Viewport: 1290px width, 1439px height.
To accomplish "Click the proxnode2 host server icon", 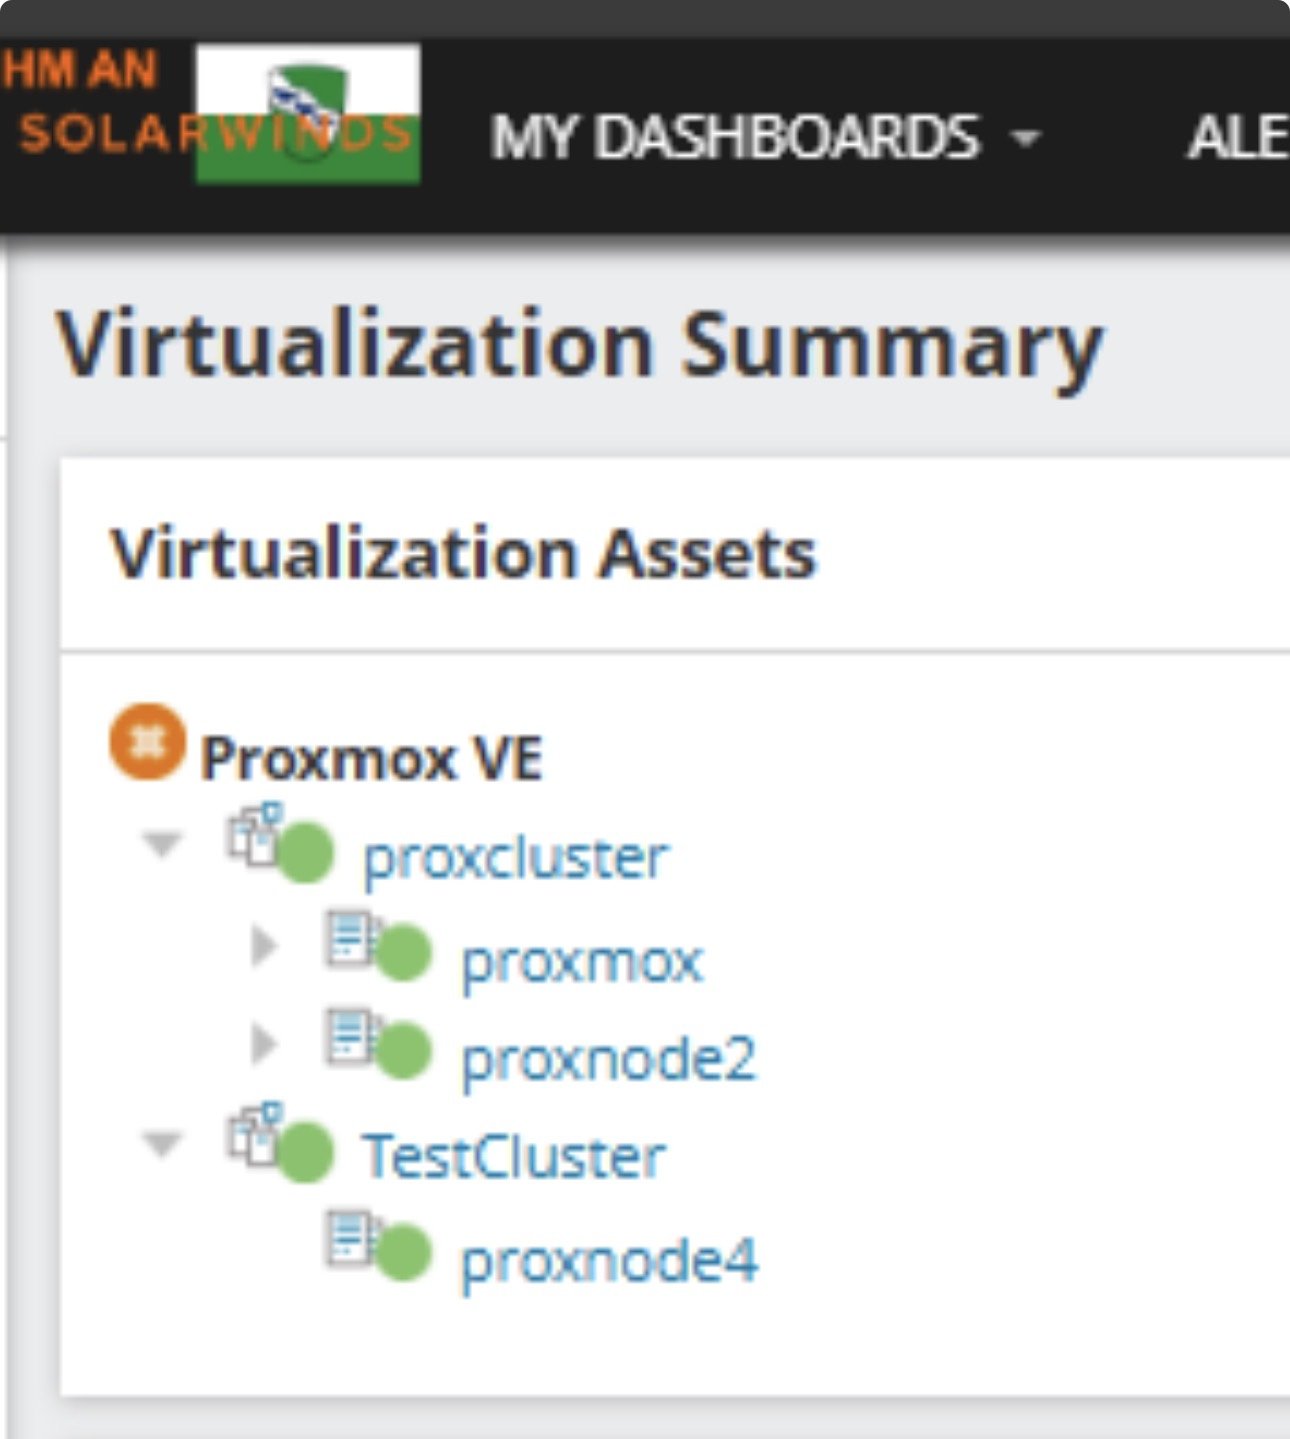I will tap(349, 1036).
